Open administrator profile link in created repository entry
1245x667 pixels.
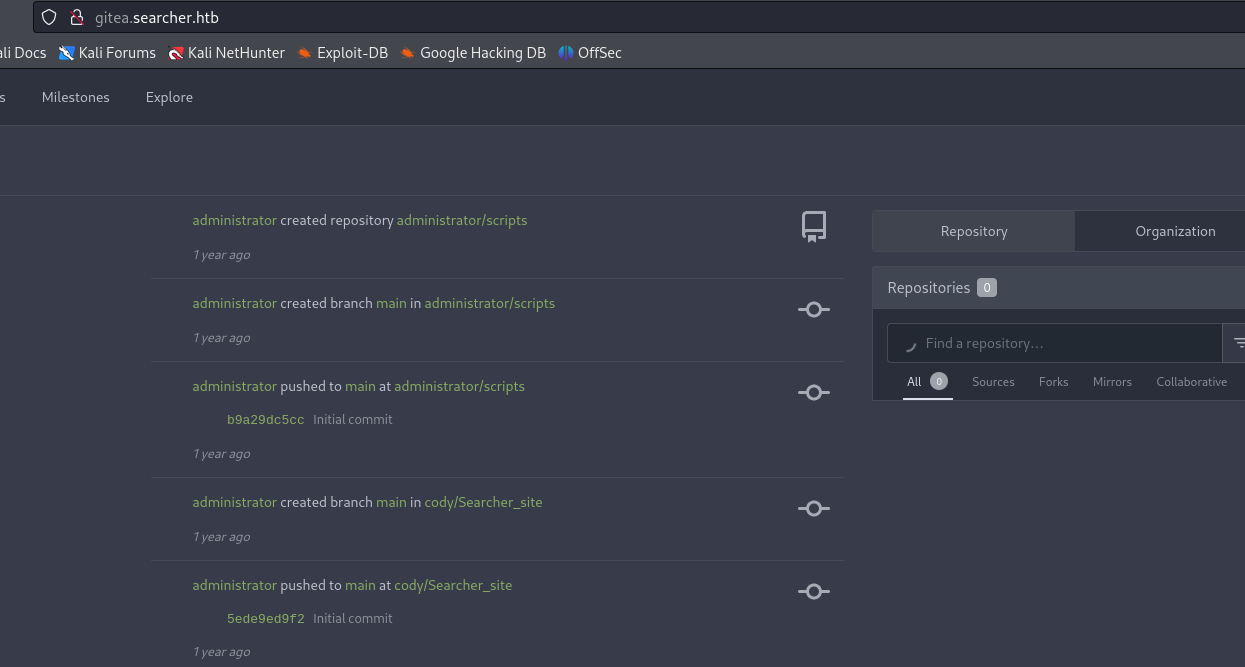click(x=235, y=220)
